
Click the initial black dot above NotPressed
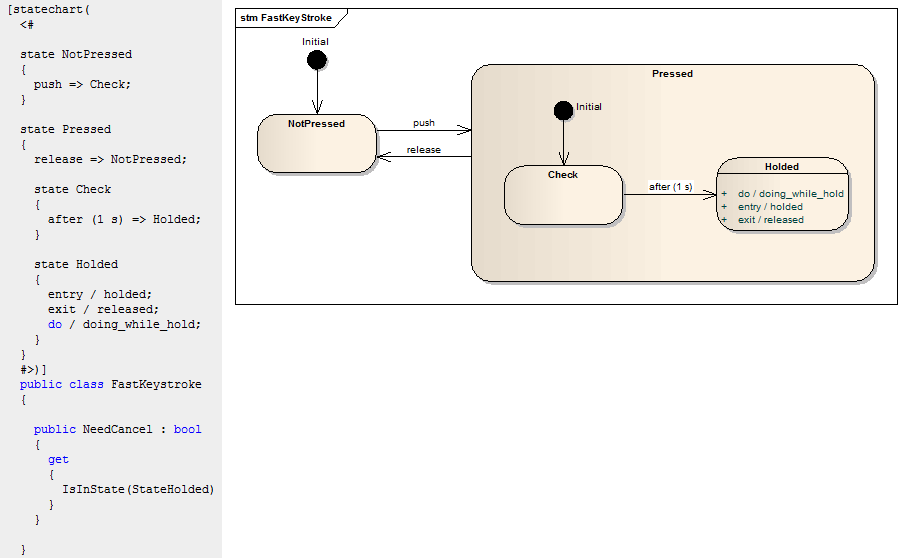click(317, 60)
